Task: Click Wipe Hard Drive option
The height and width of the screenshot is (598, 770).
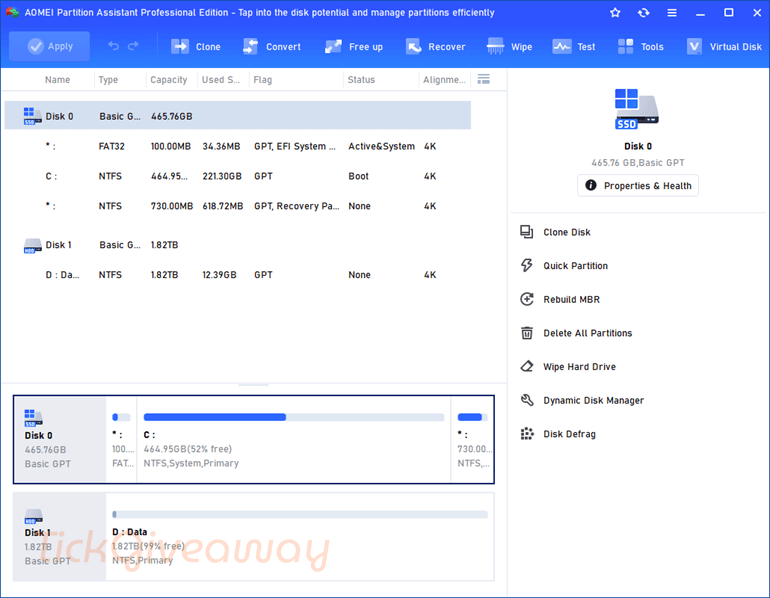Action: [x=579, y=367]
